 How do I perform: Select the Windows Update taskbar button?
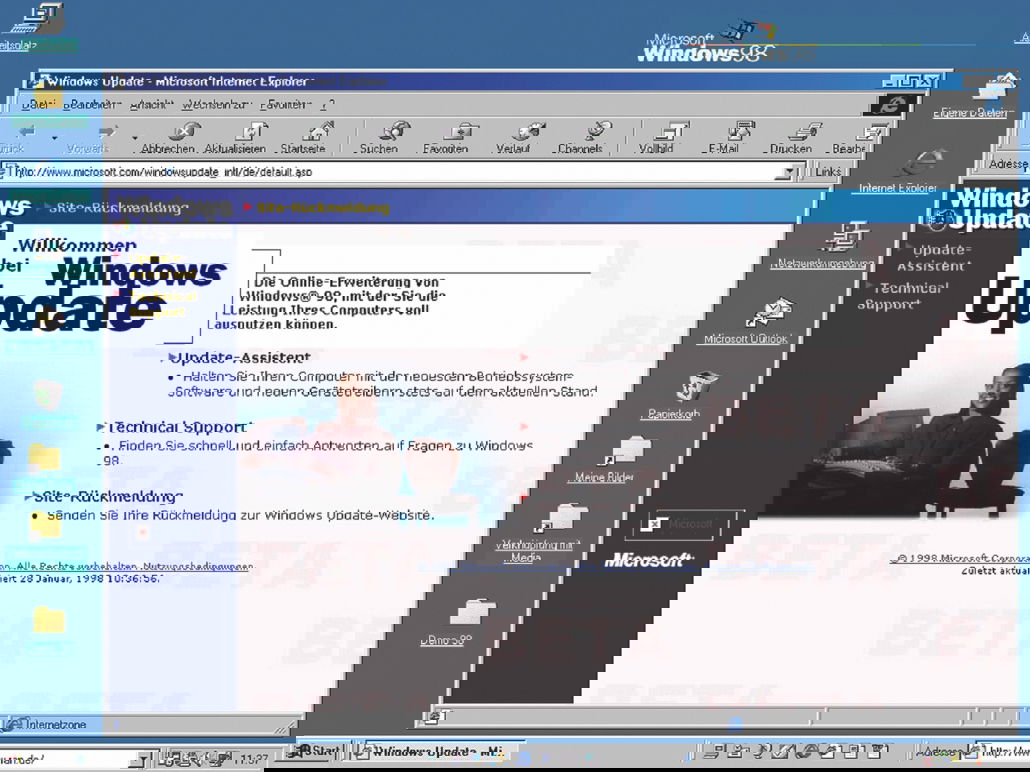pos(437,752)
